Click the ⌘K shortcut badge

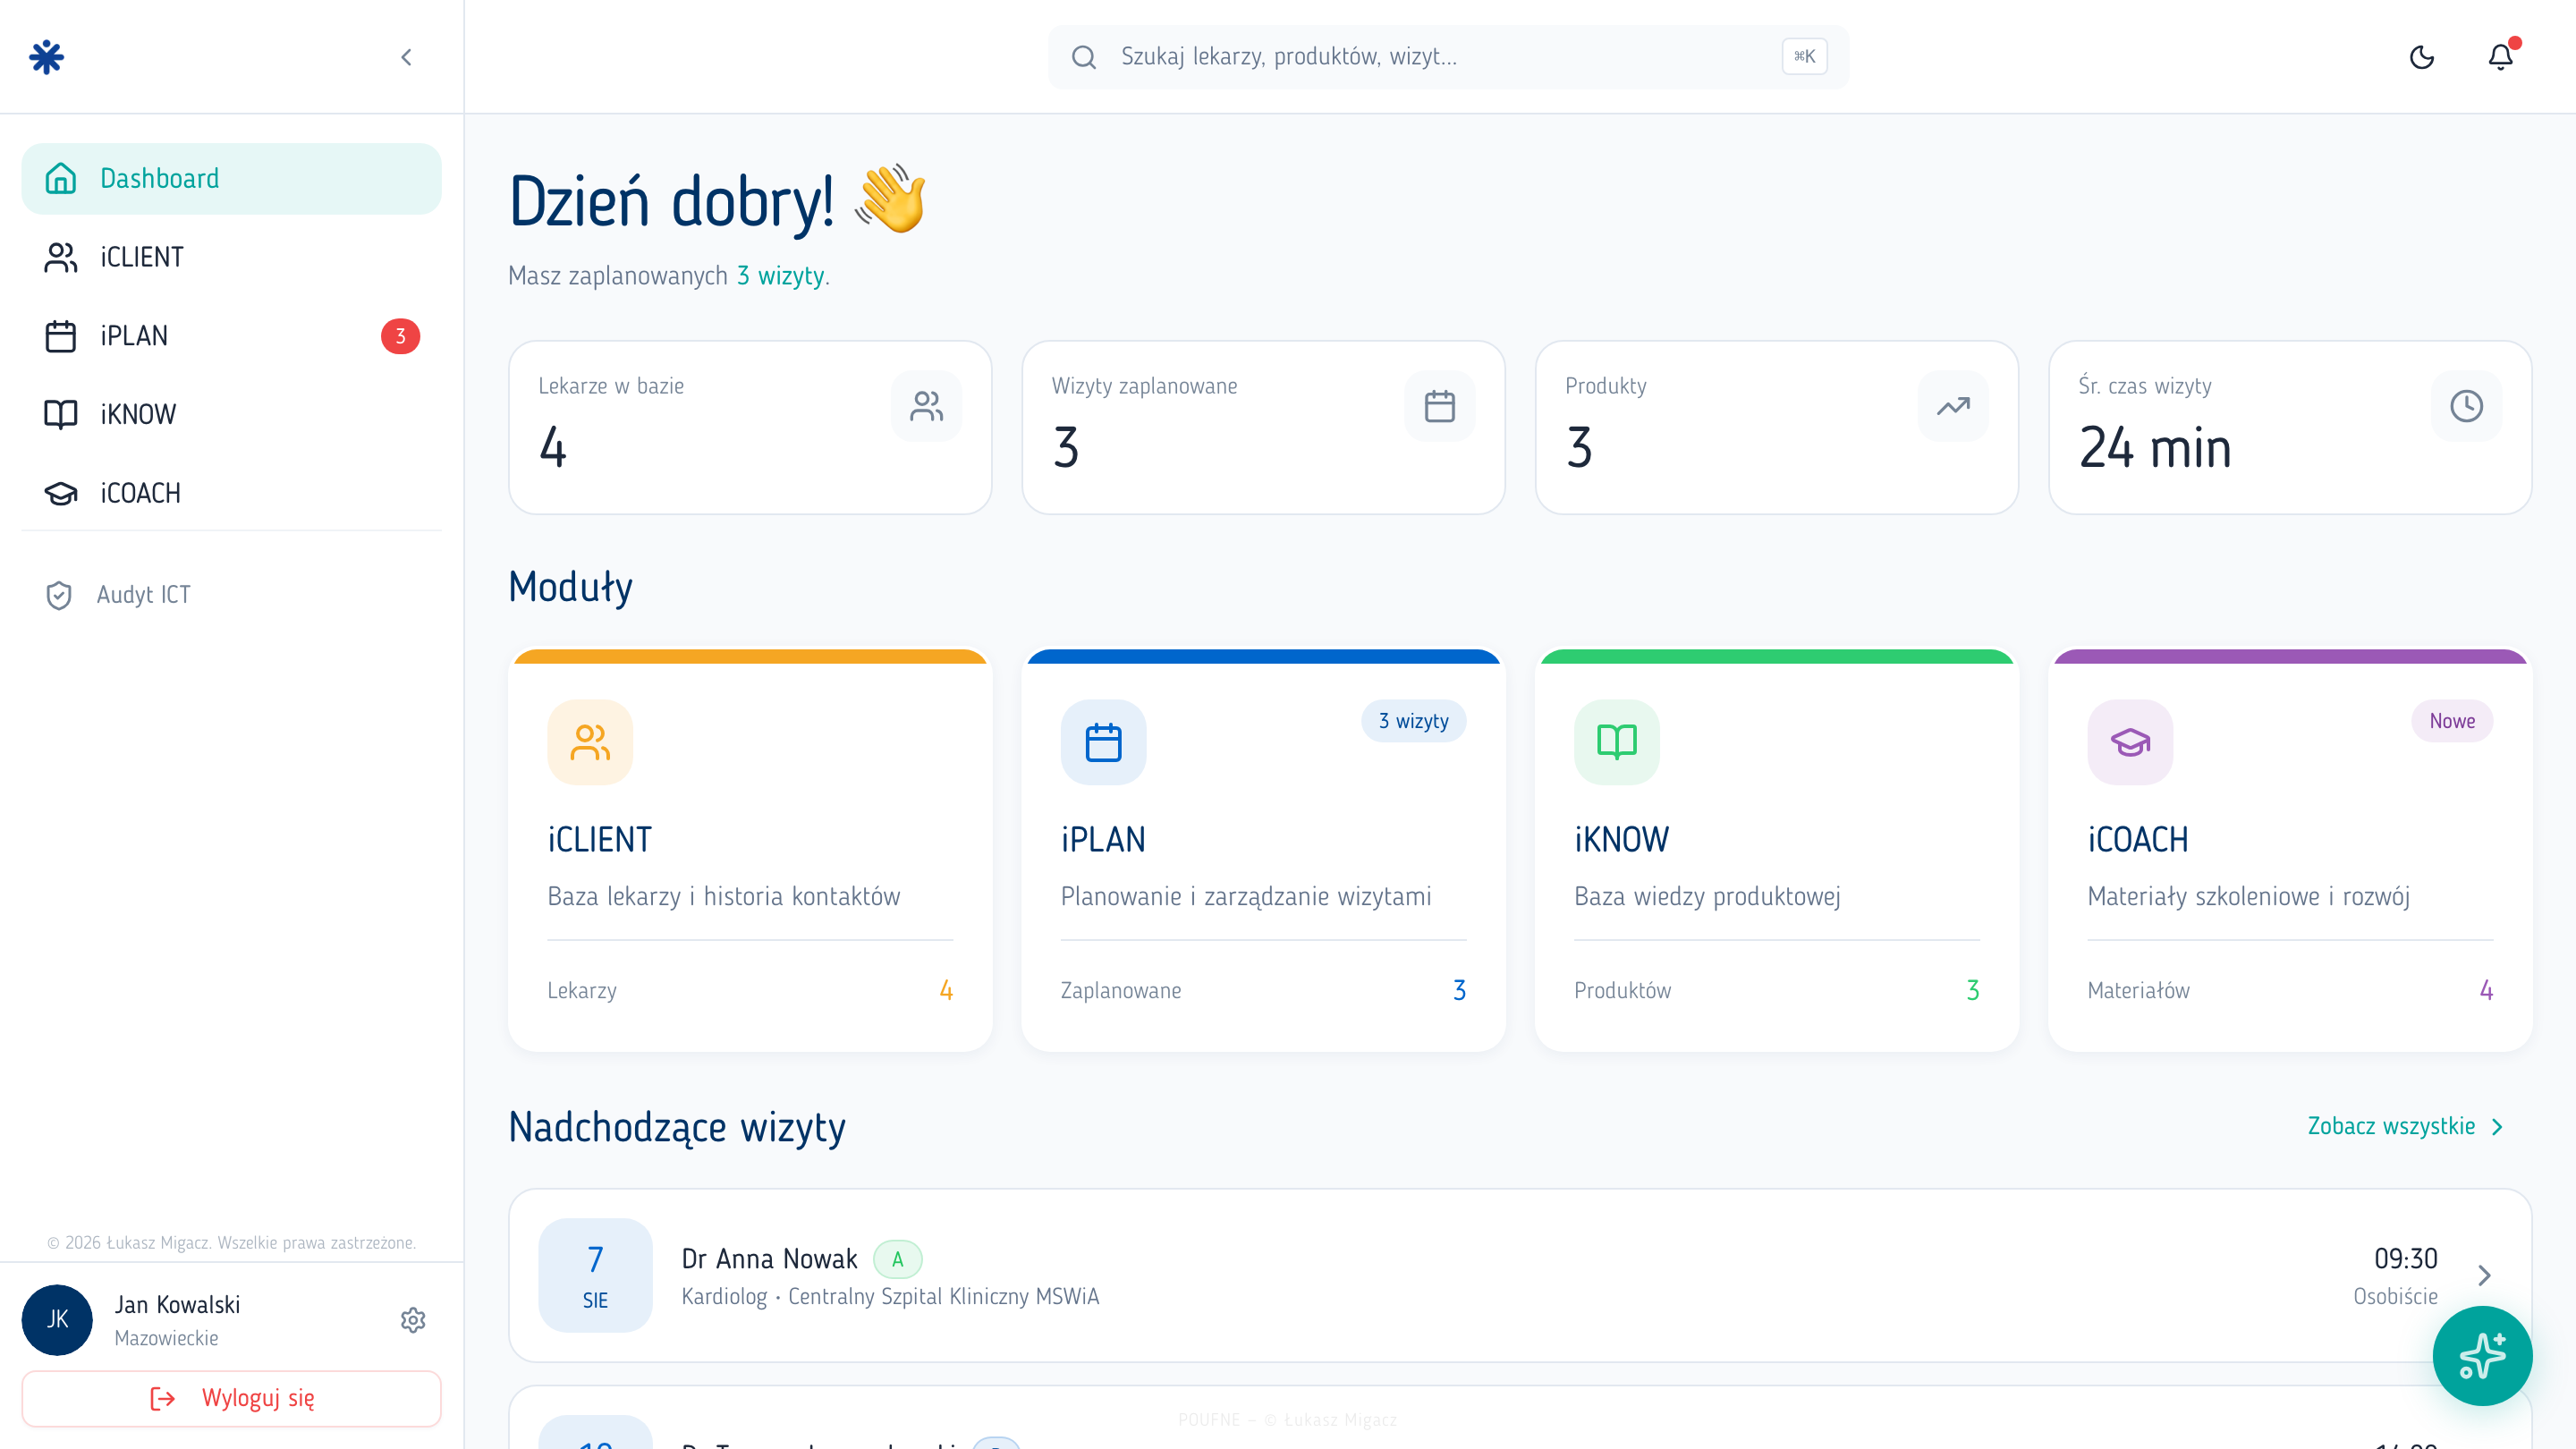point(1804,56)
